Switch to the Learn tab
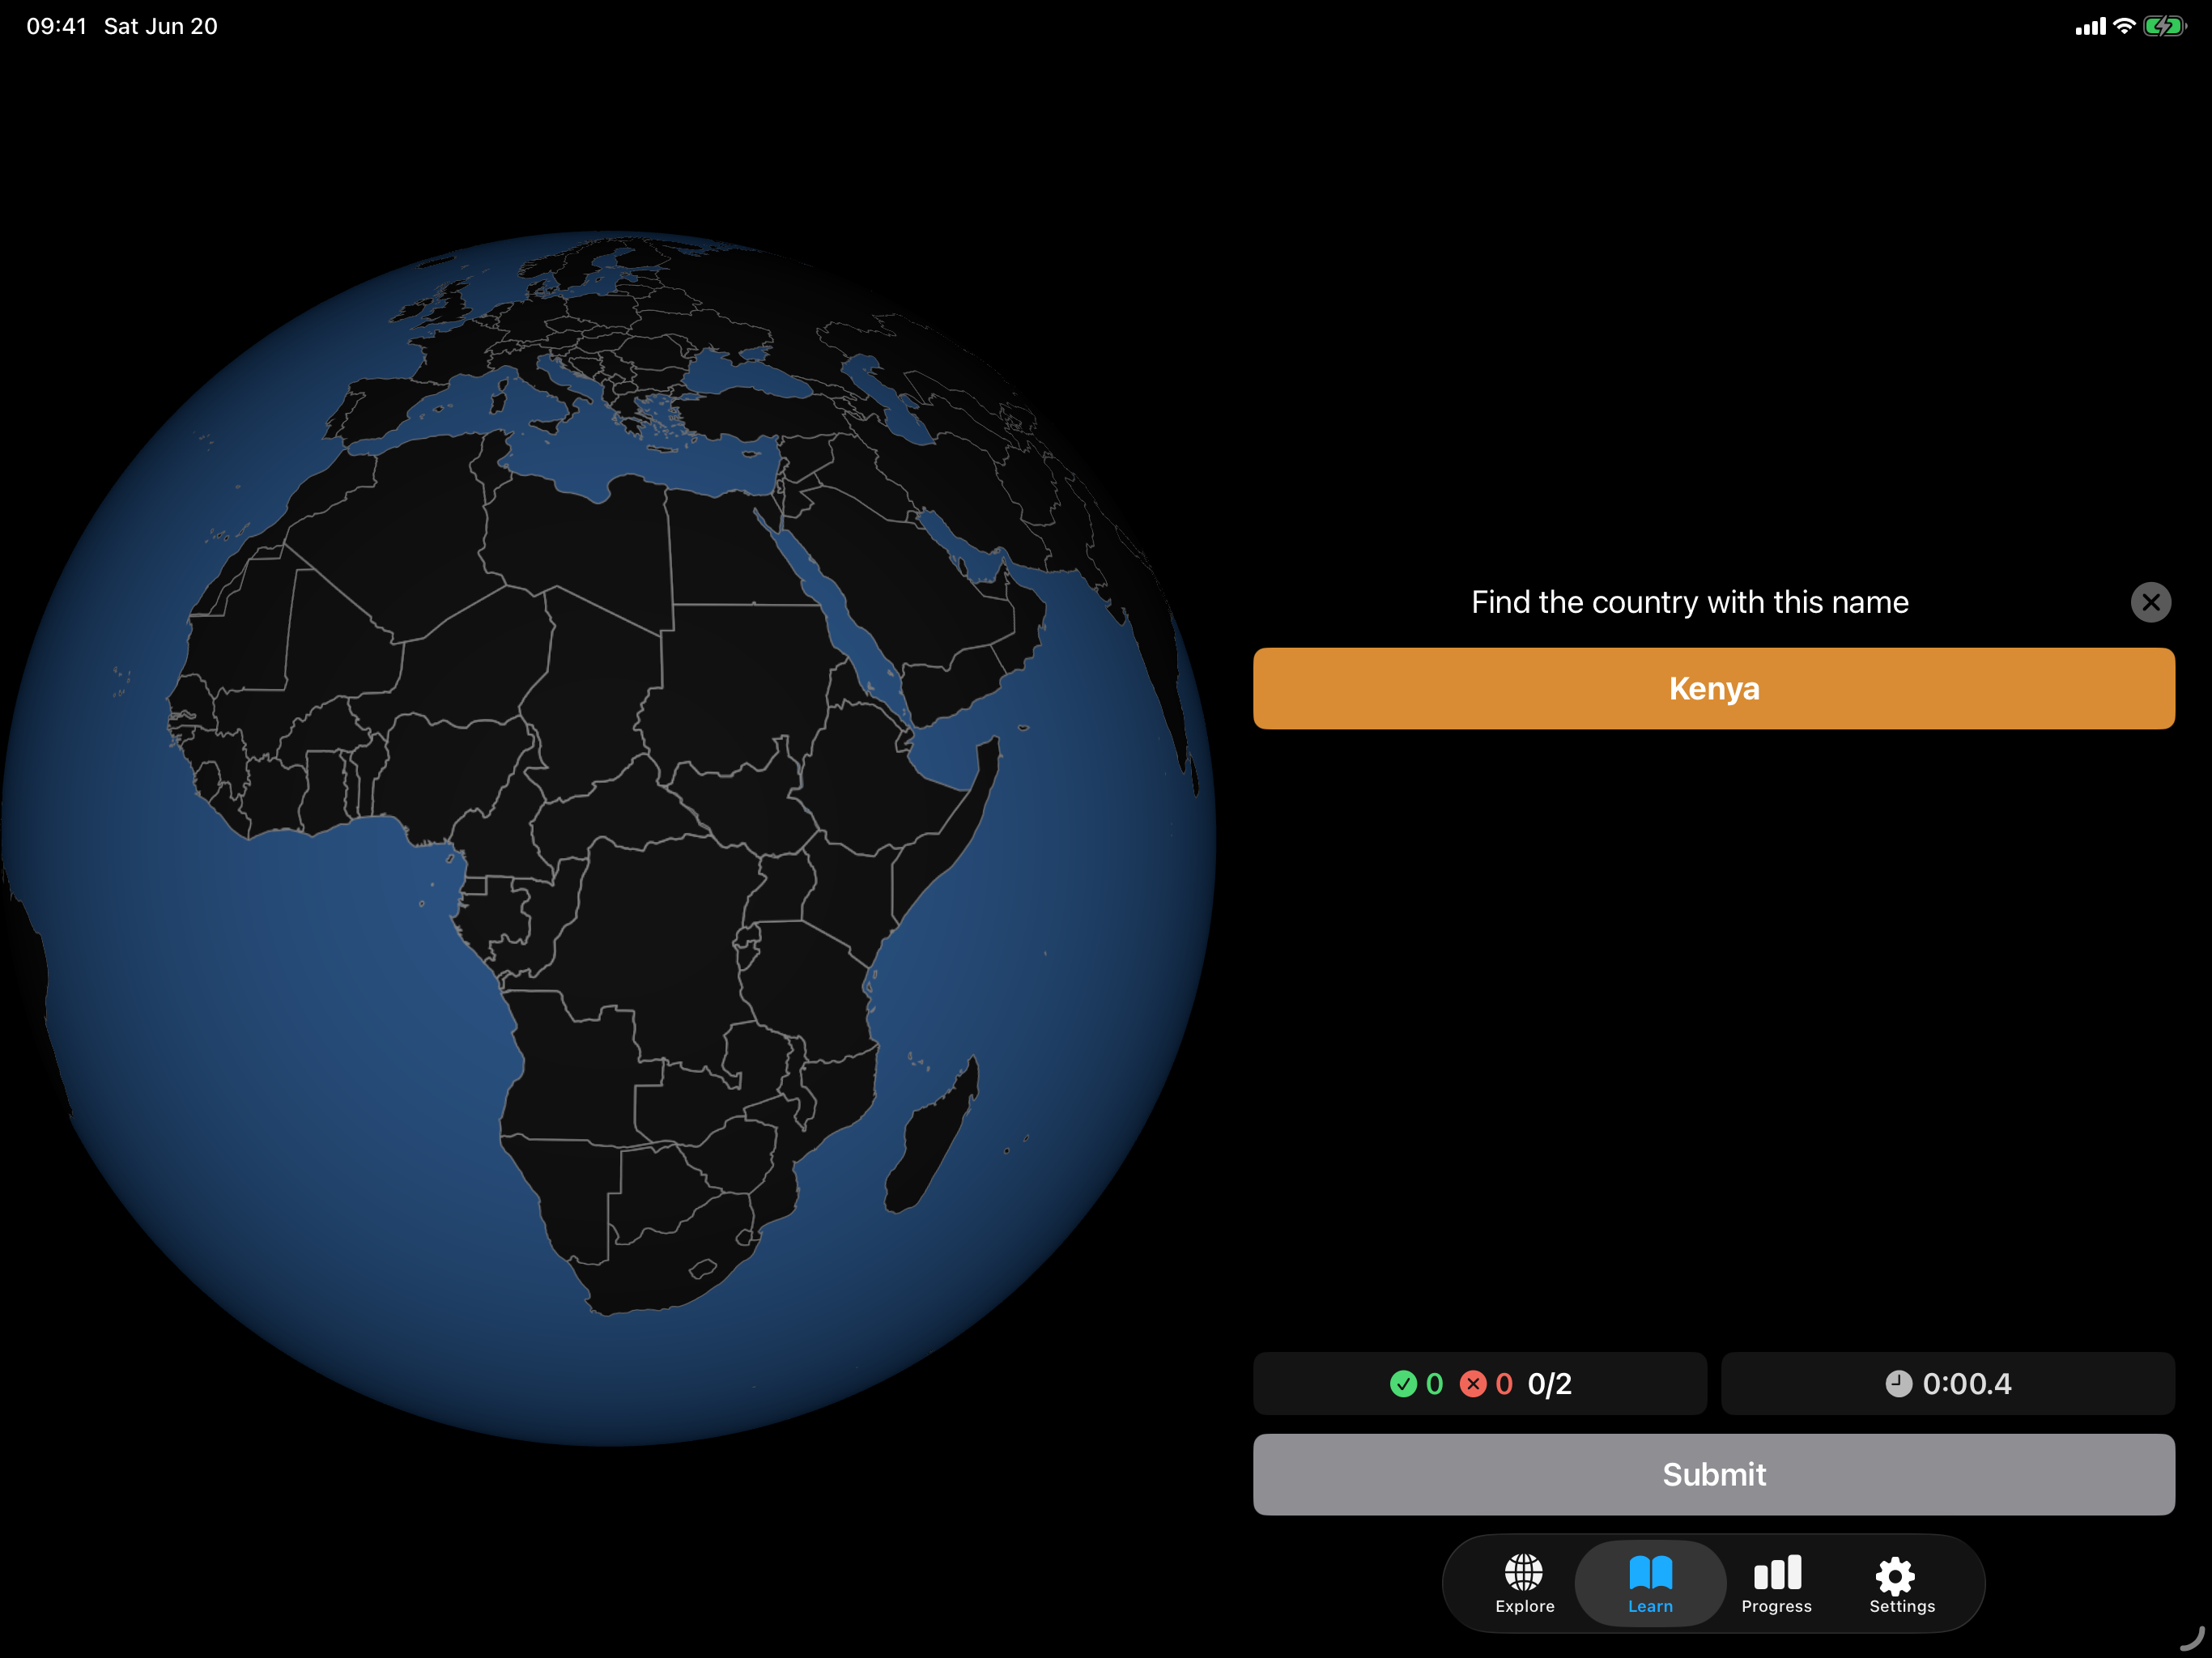The width and height of the screenshot is (2212, 1658). 1650,1584
